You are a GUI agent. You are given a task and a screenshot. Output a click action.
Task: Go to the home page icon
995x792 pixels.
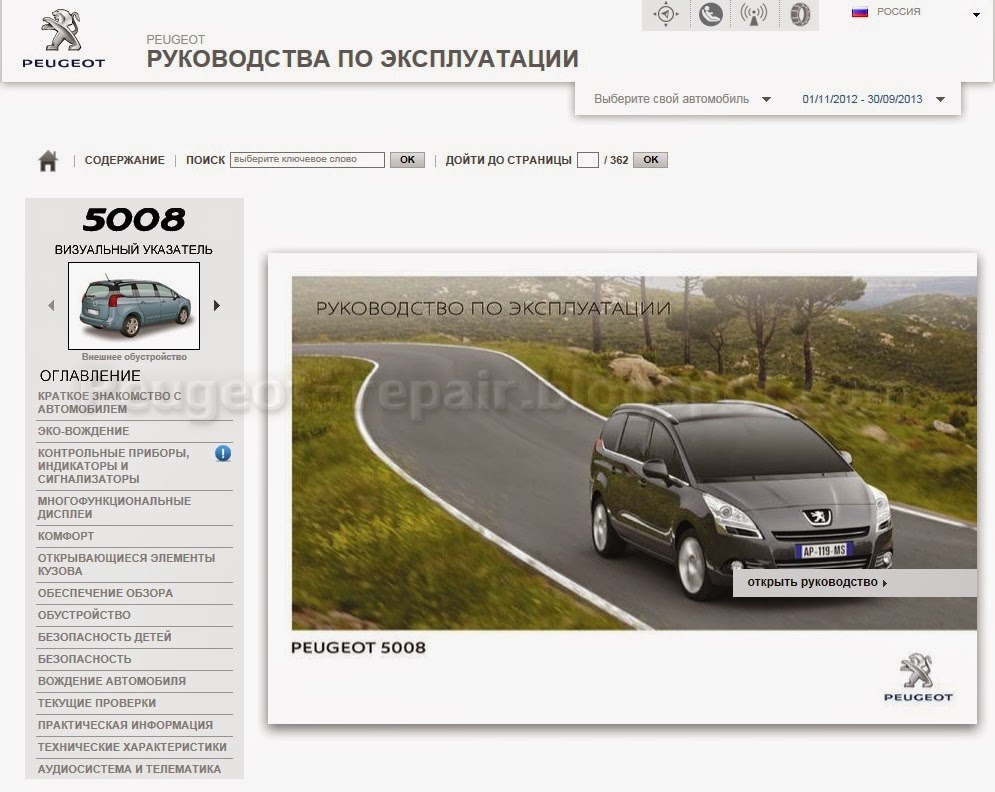point(48,161)
